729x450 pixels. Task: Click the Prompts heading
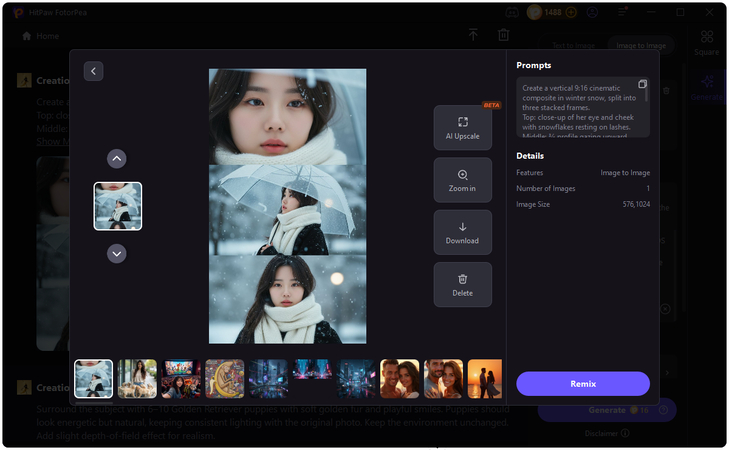(x=533, y=65)
